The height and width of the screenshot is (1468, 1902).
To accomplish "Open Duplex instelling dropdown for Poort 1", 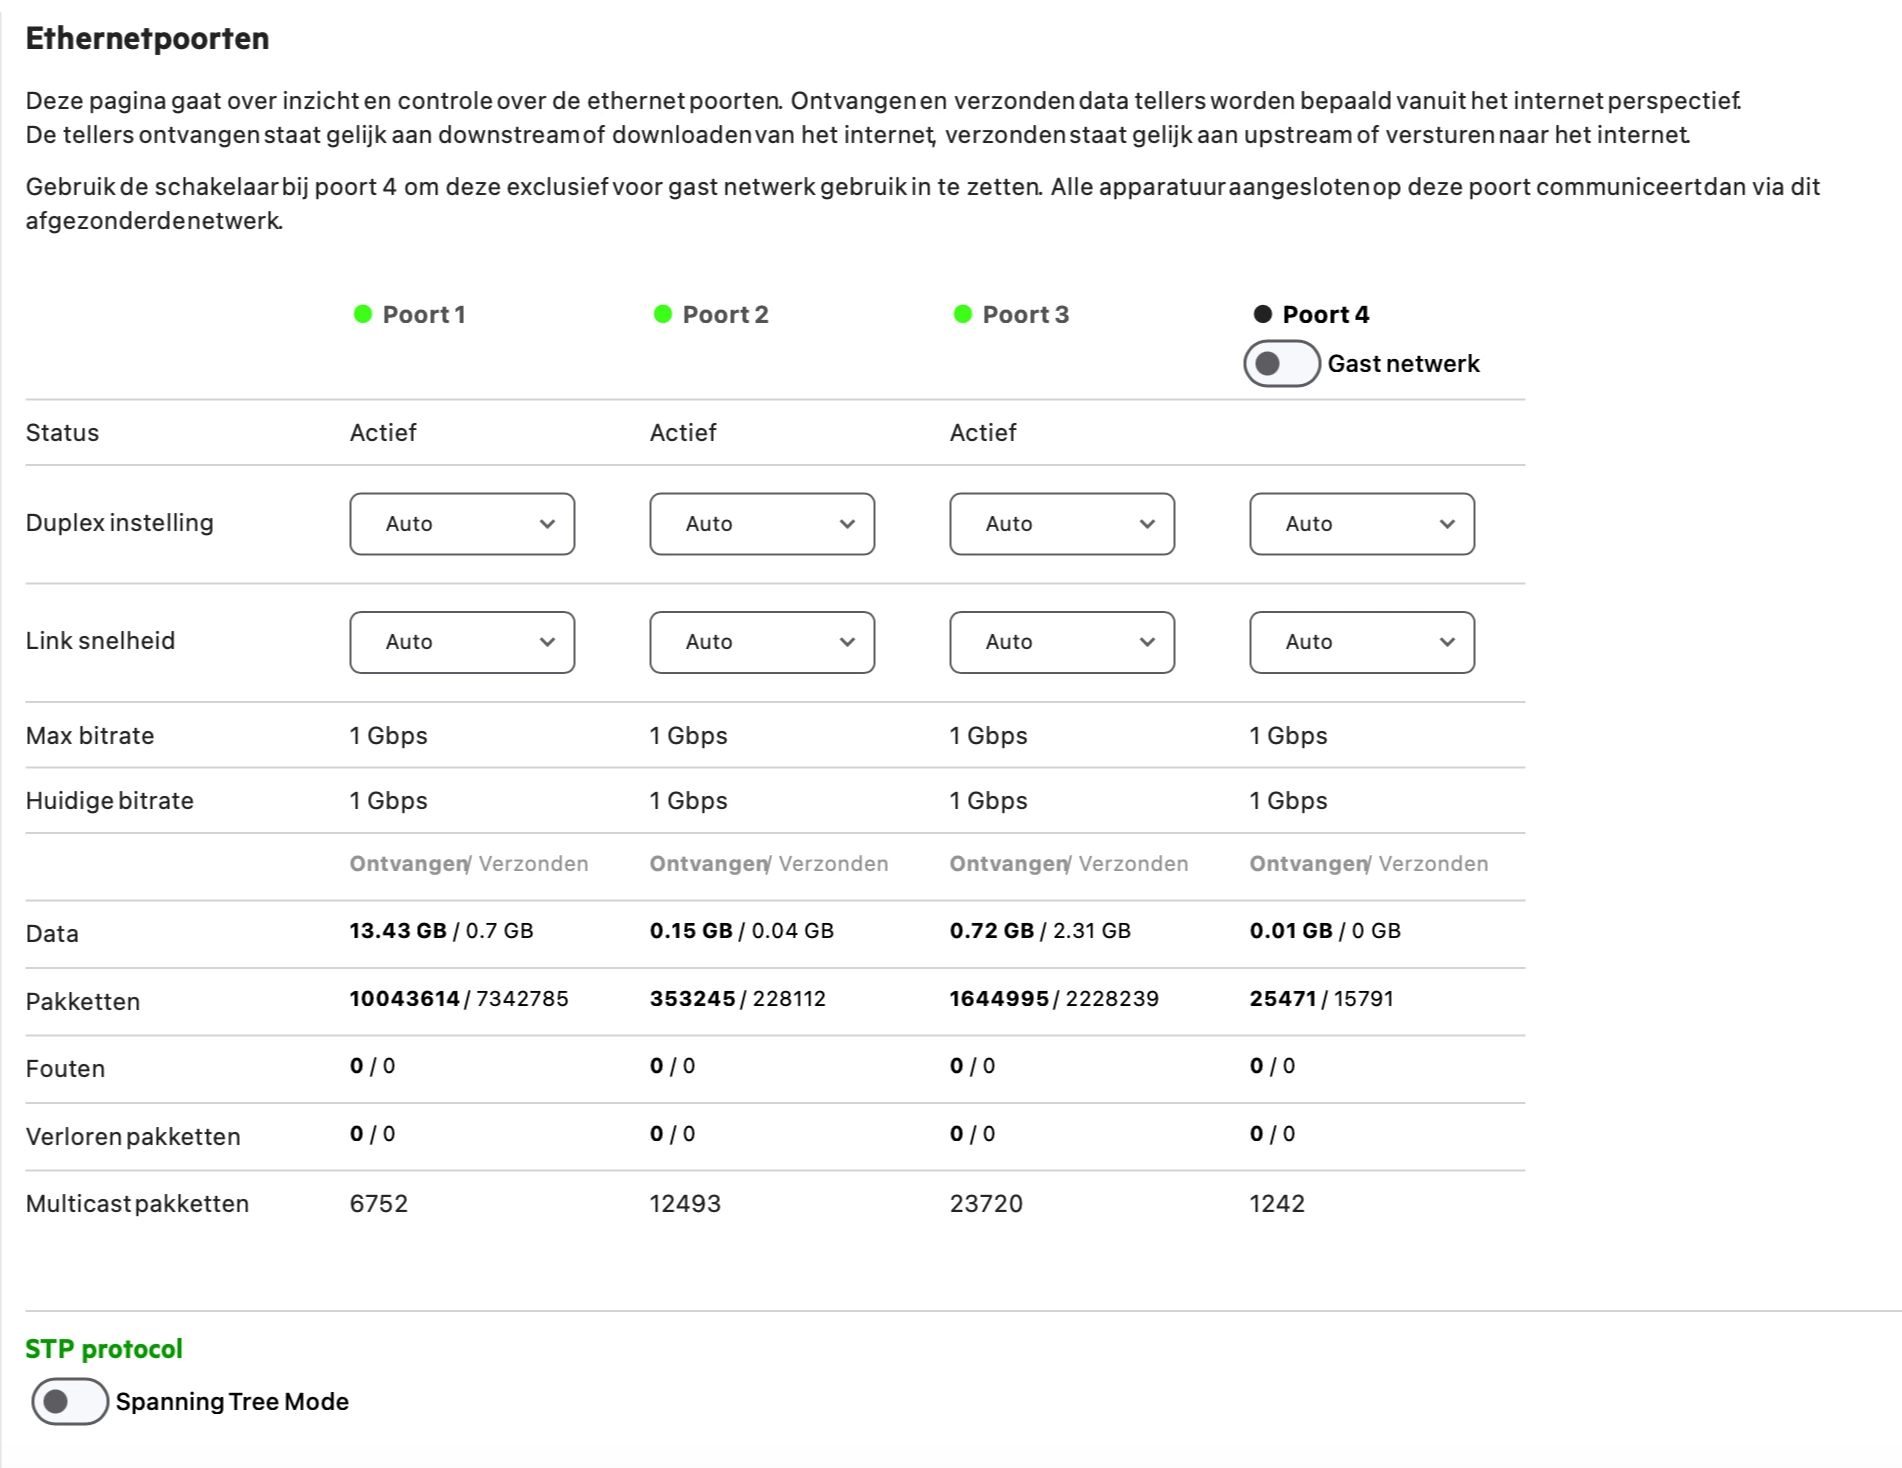I will (462, 524).
